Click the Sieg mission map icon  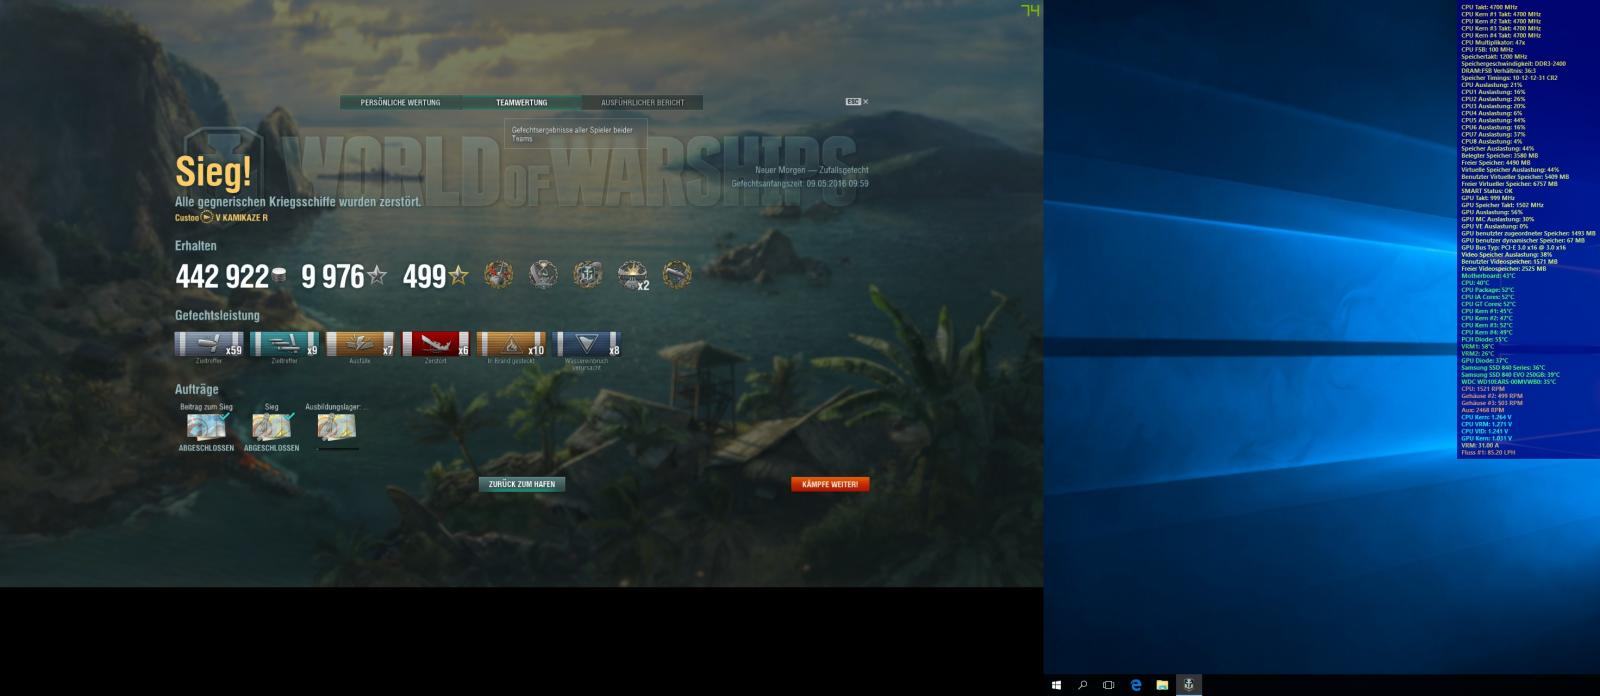[271, 427]
